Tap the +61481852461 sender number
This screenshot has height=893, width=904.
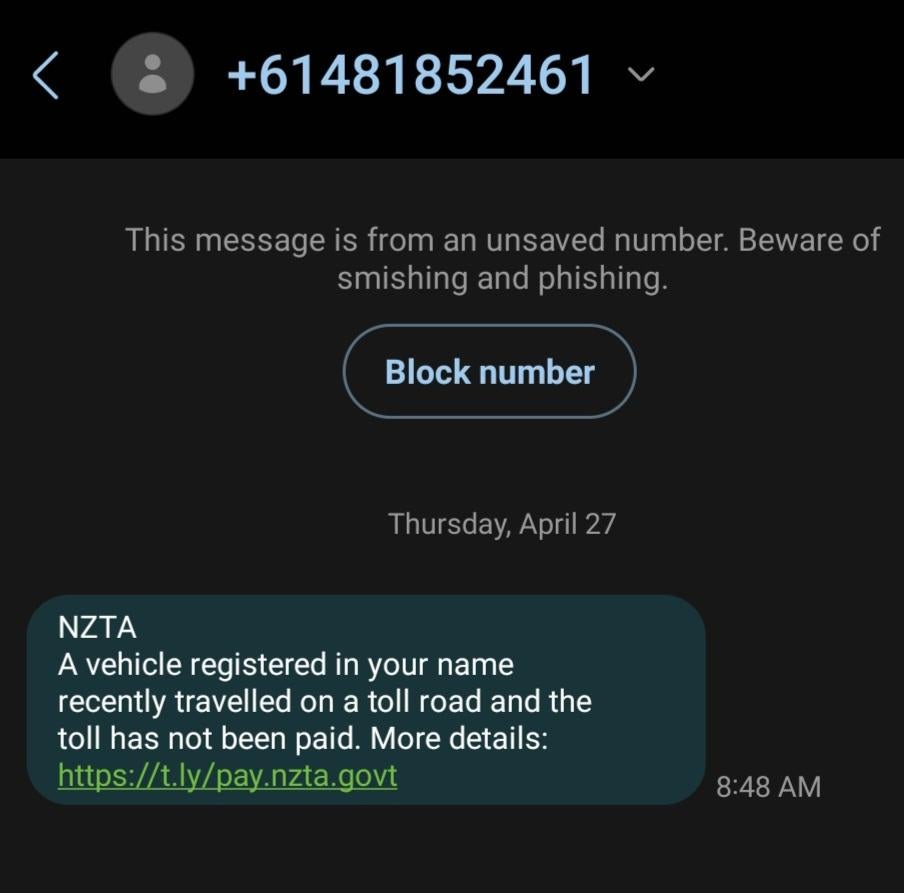pyautogui.click(x=411, y=76)
